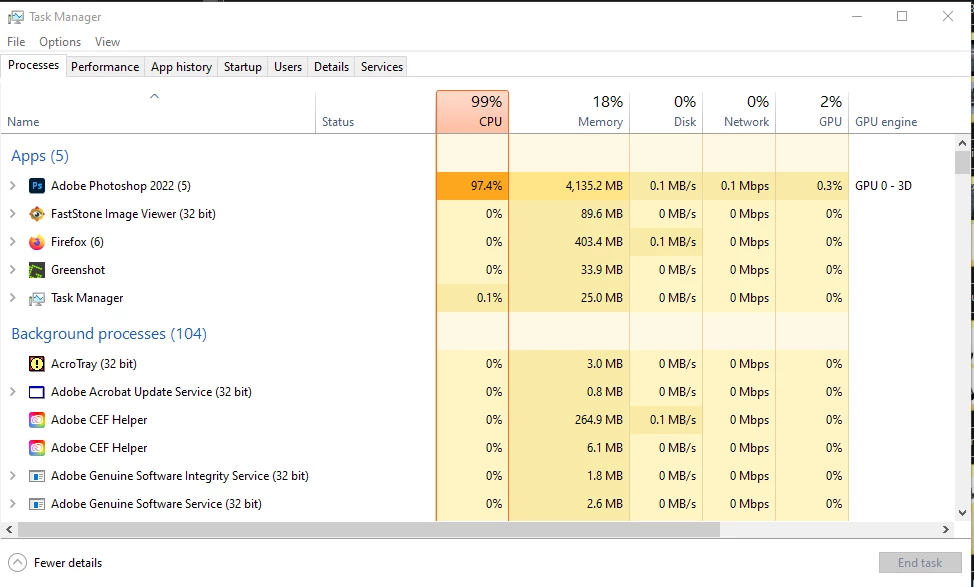974x587 pixels.
Task: Click the 264.9 MB Adobe CEF Helper icon
Action: coord(37,420)
